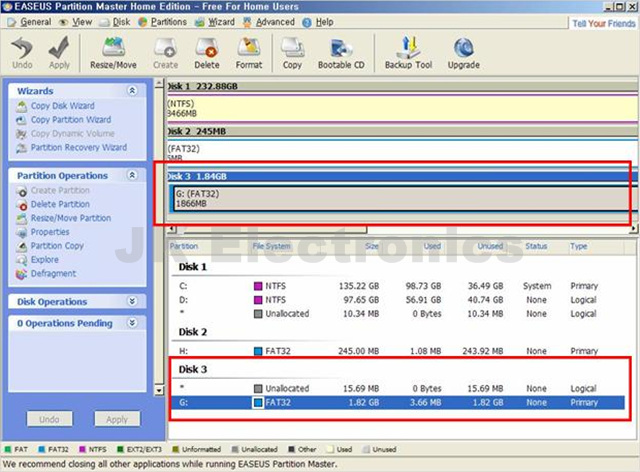Click Defragment in sidebar
Screen dimensions: 640x472
(x=46, y=274)
